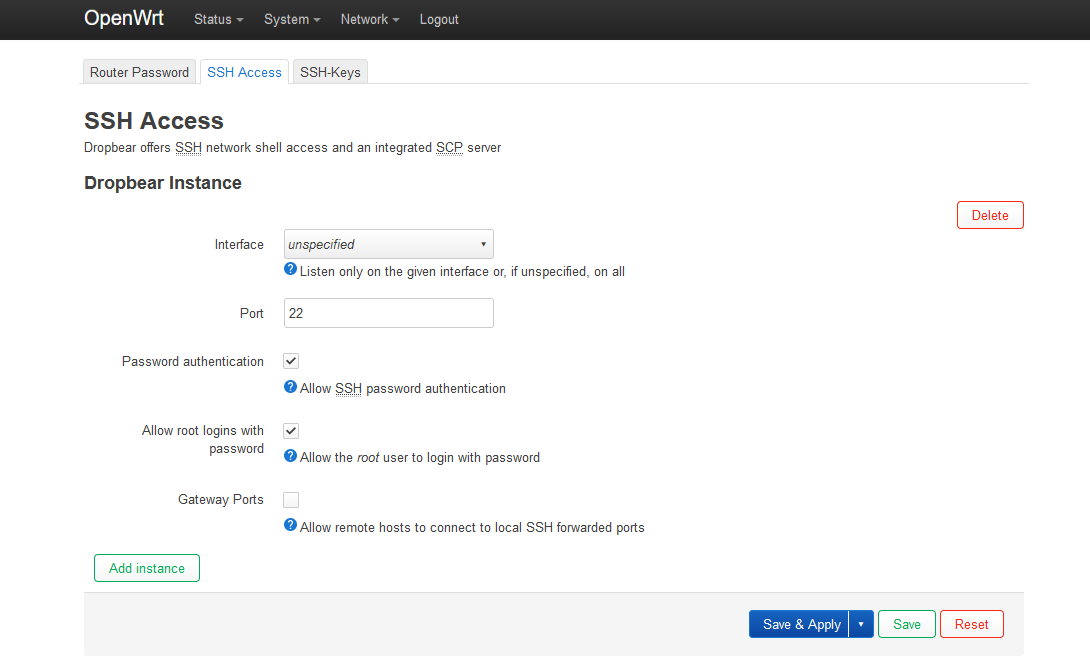Click Logout in the top bar

tap(439, 19)
